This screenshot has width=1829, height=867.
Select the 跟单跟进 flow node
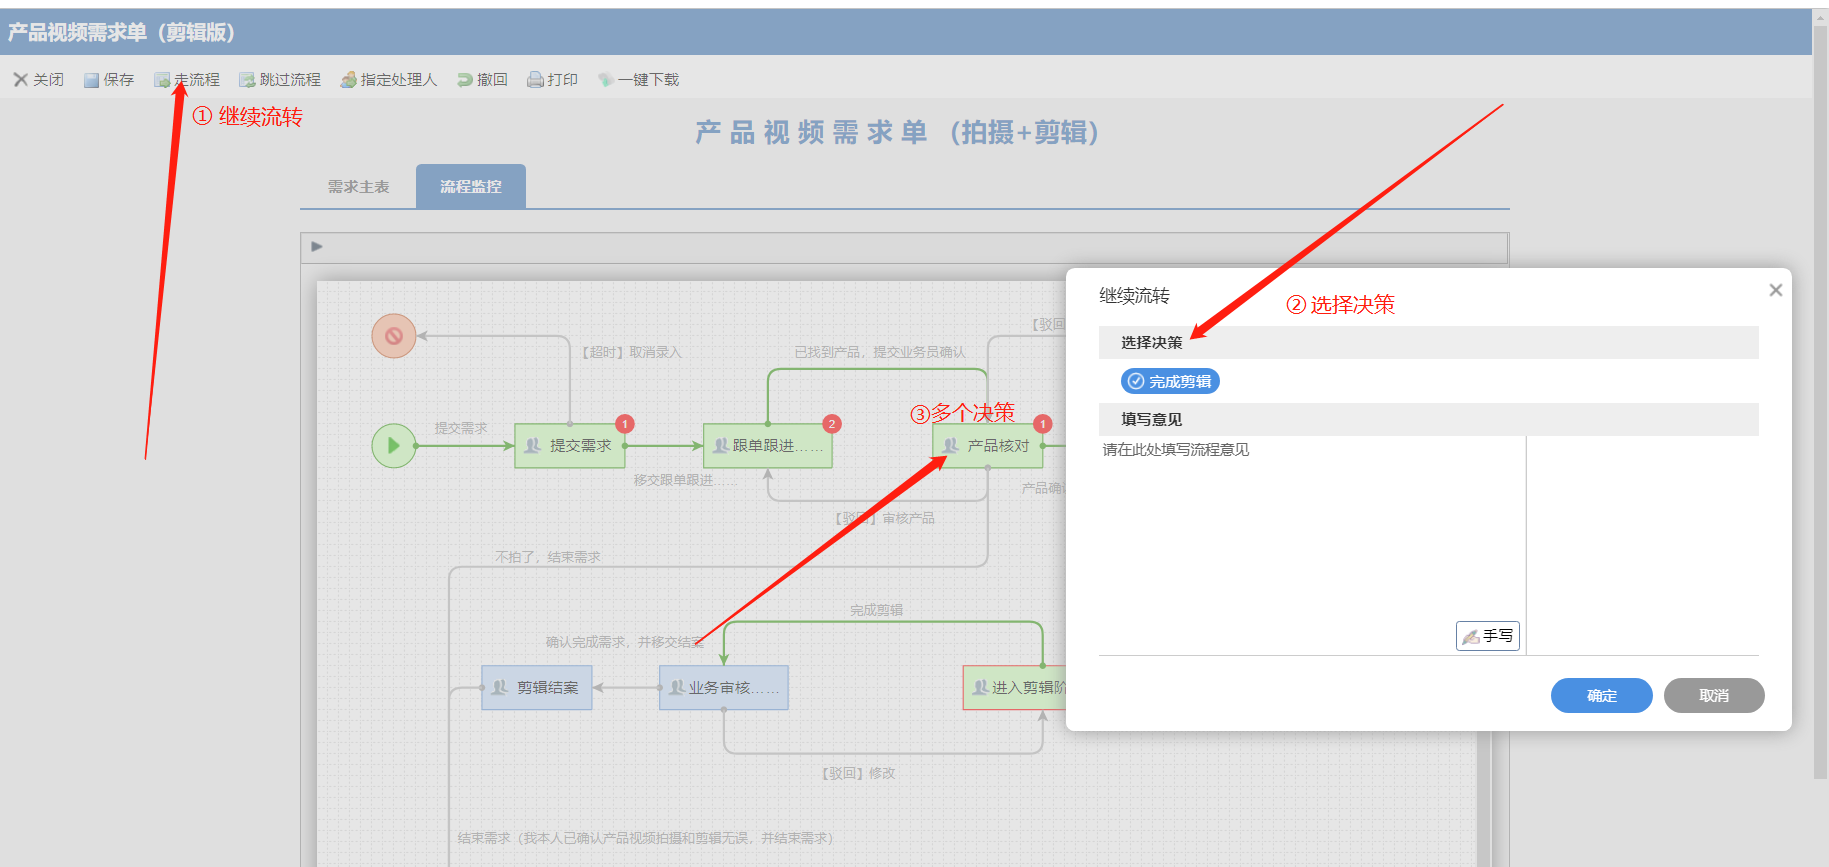click(768, 446)
